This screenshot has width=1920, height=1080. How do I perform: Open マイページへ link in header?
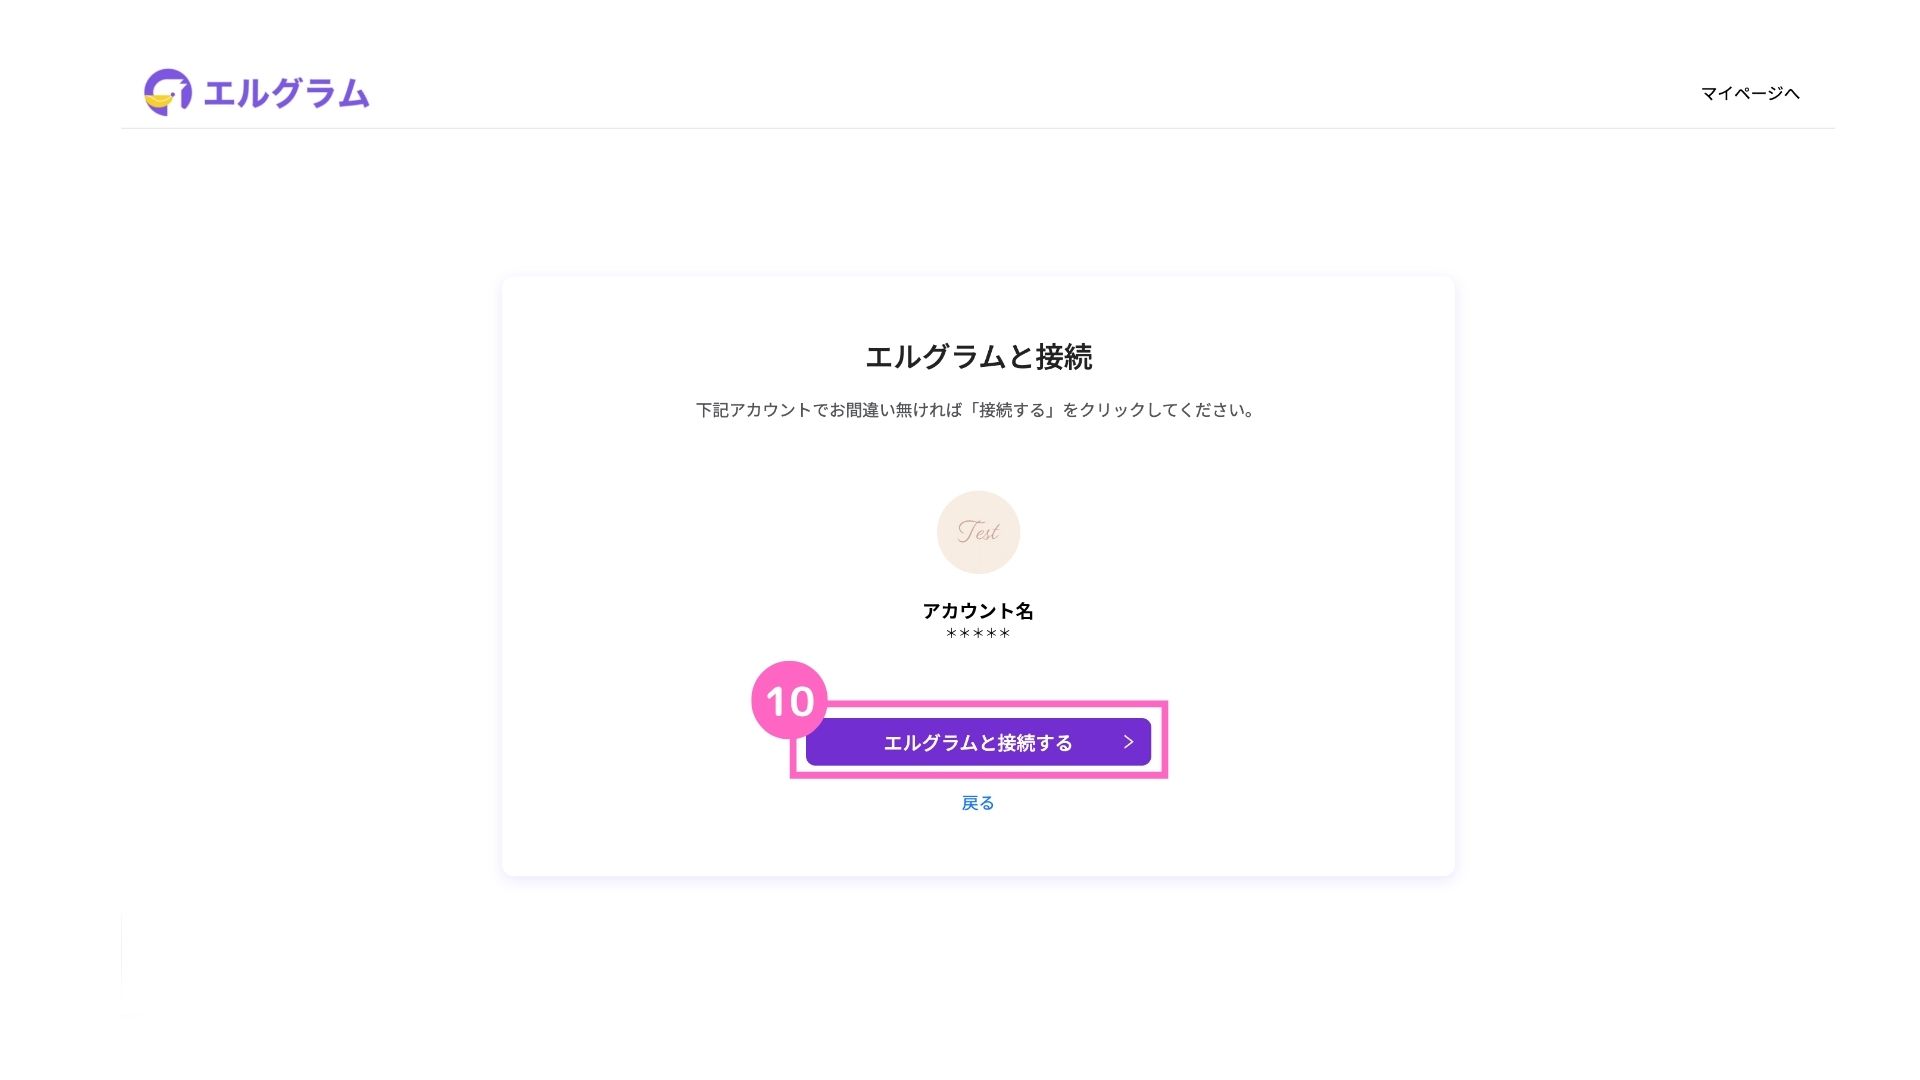pos(1749,93)
